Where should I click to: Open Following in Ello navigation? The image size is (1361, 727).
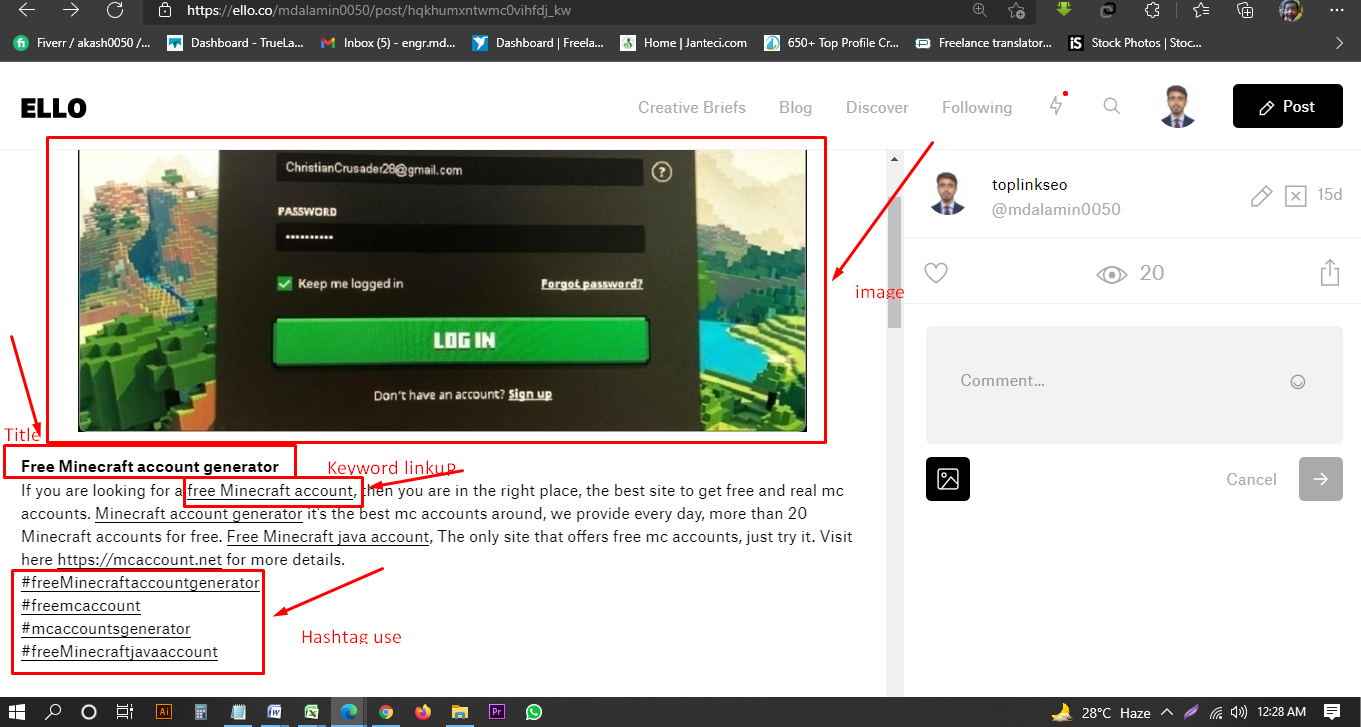click(x=976, y=108)
